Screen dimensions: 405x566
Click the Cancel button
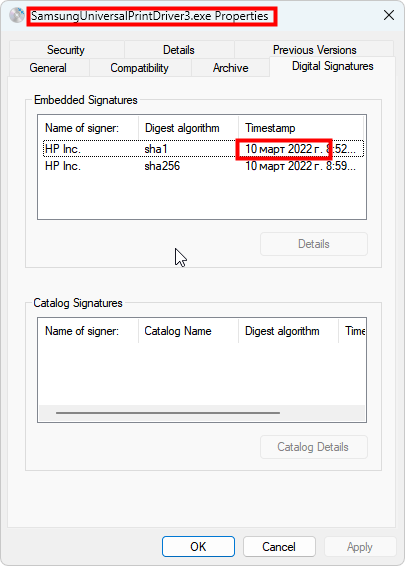pos(279,547)
